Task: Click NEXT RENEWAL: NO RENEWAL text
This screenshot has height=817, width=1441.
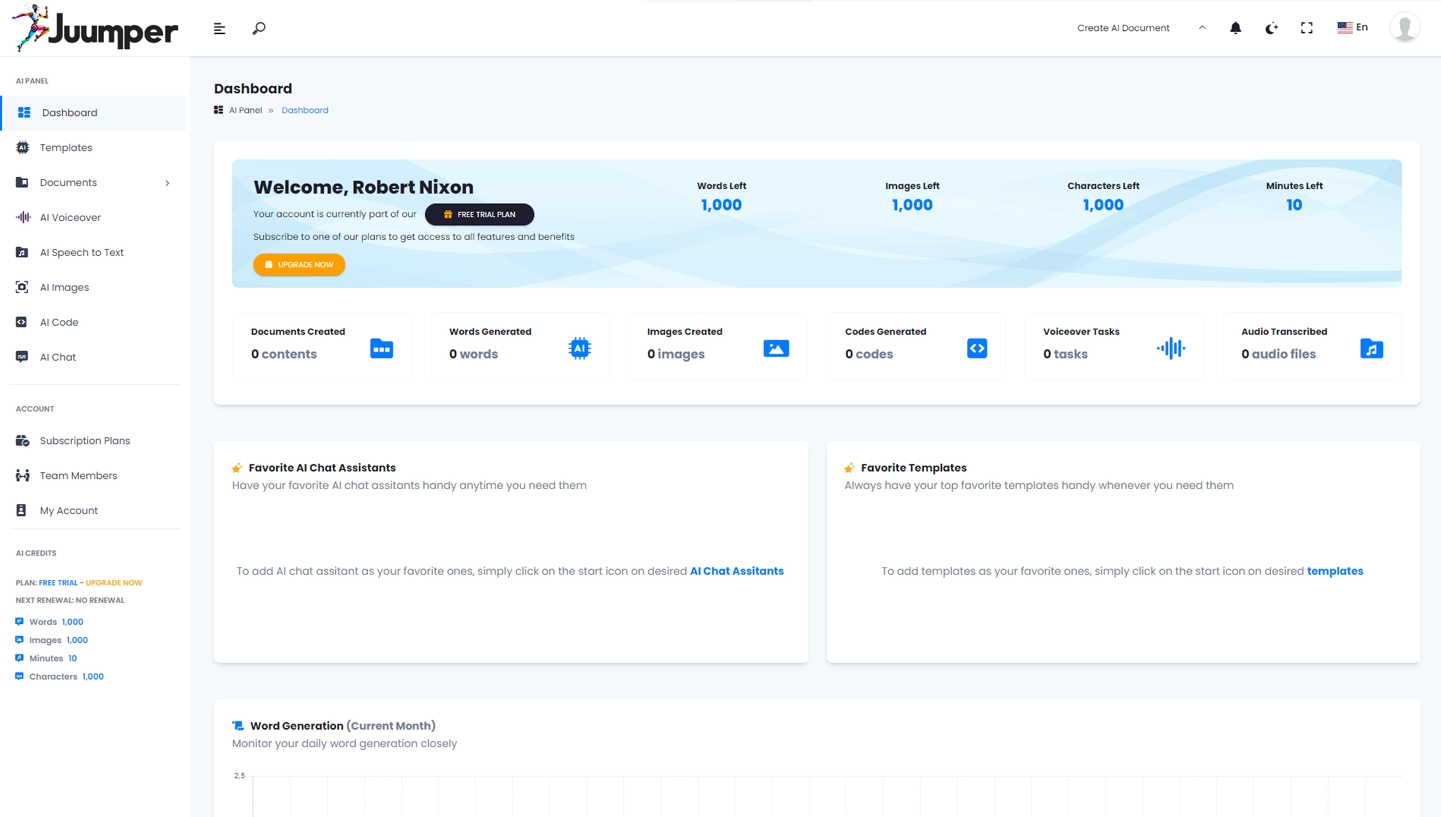Action: (70, 601)
